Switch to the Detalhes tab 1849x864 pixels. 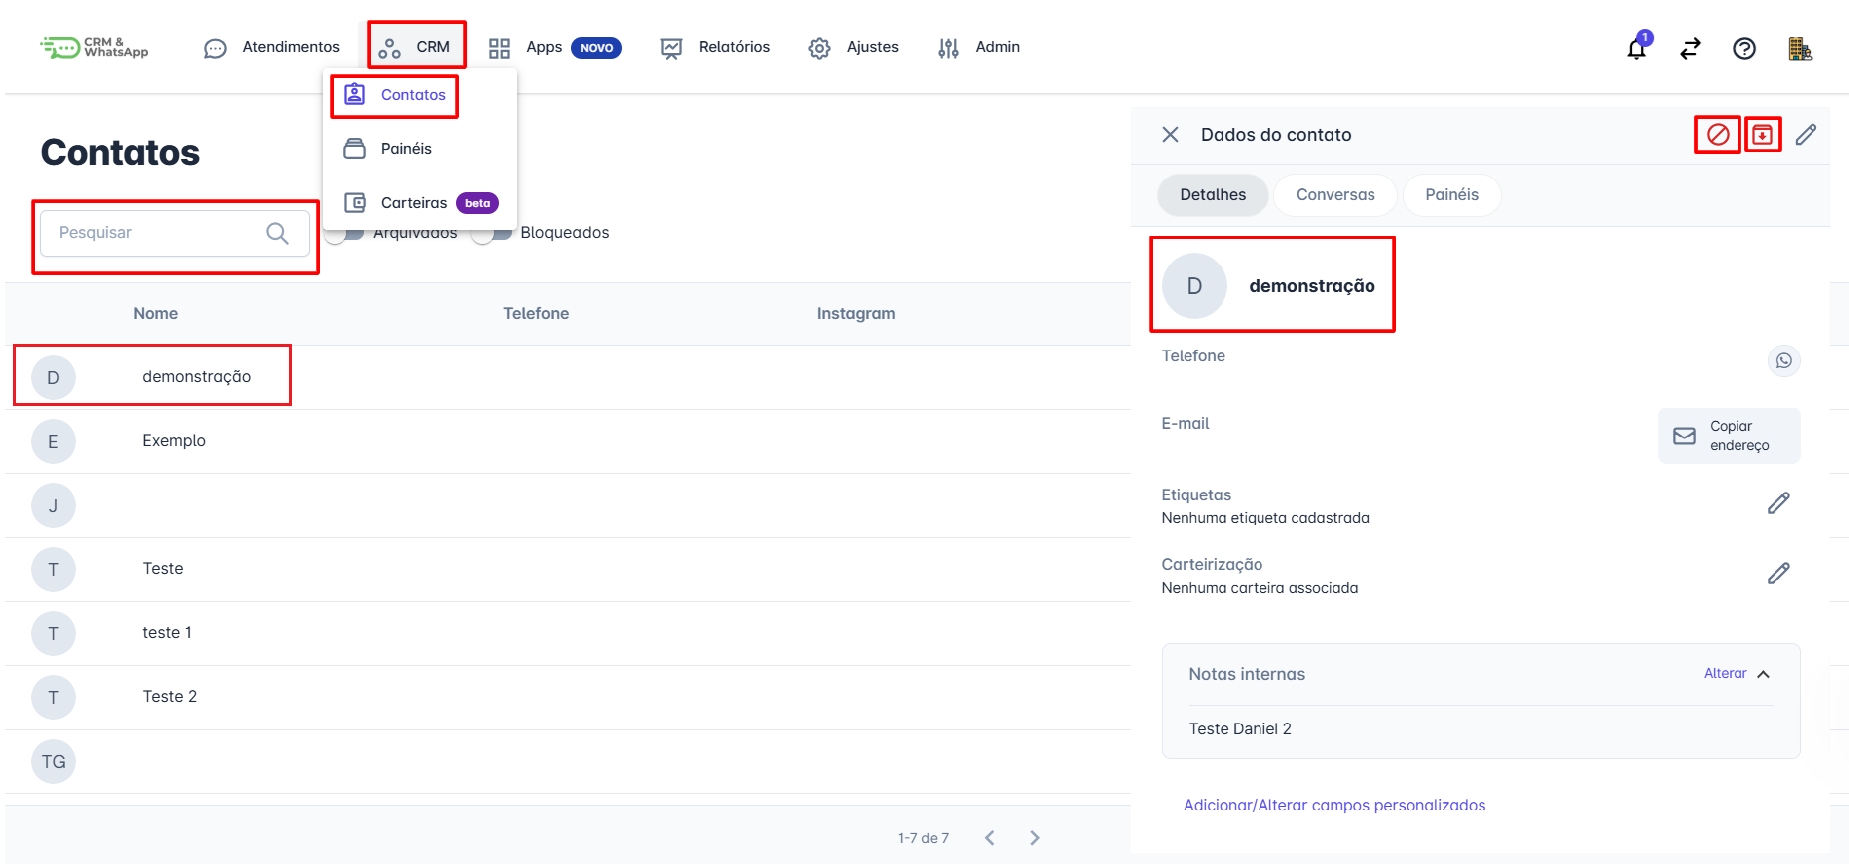(1213, 195)
